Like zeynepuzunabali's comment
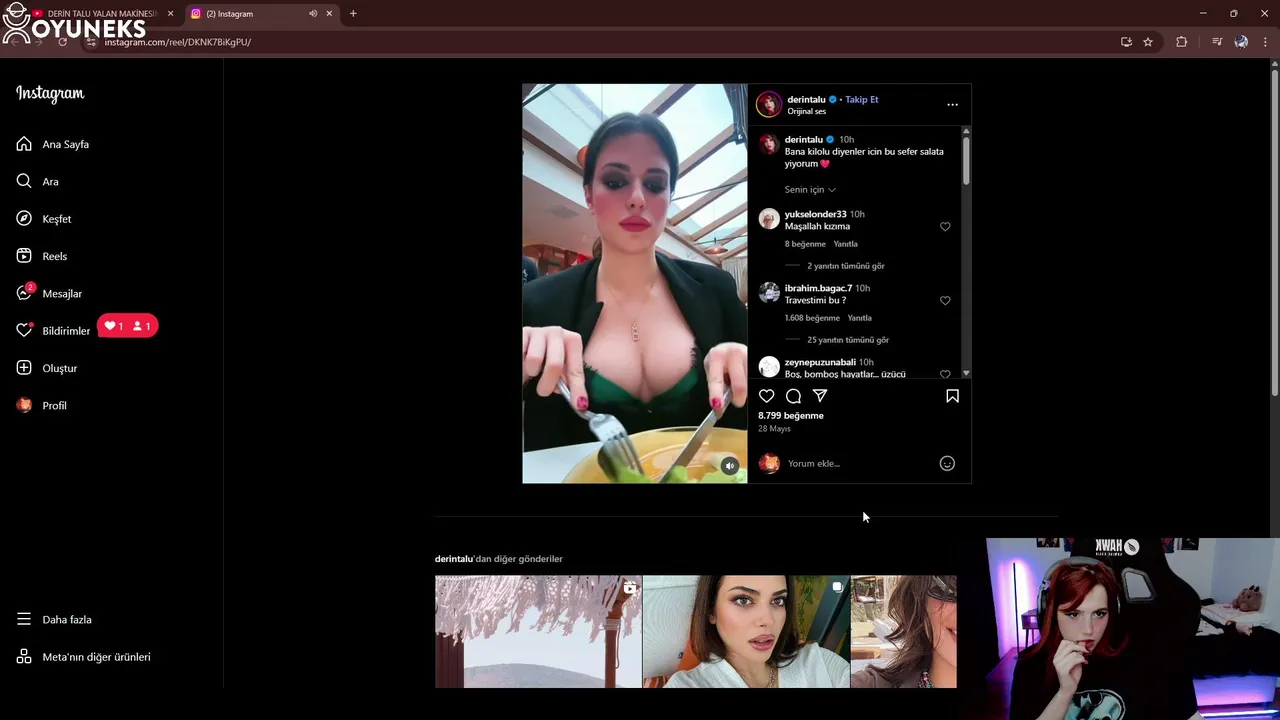This screenshot has width=1280, height=720. pyautogui.click(x=945, y=374)
